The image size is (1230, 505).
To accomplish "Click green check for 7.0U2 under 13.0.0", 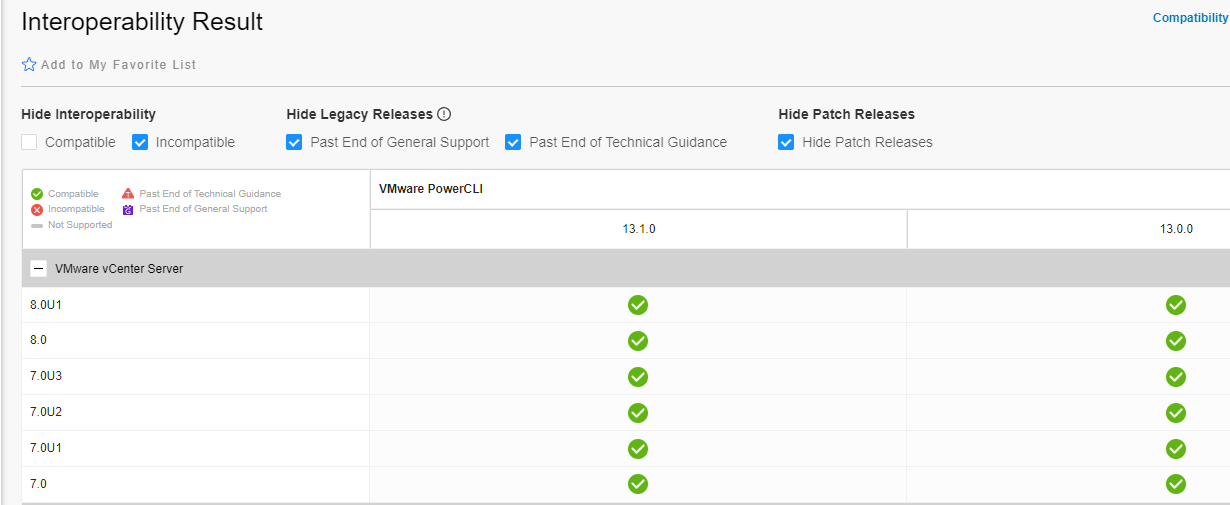I will point(1176,413).
